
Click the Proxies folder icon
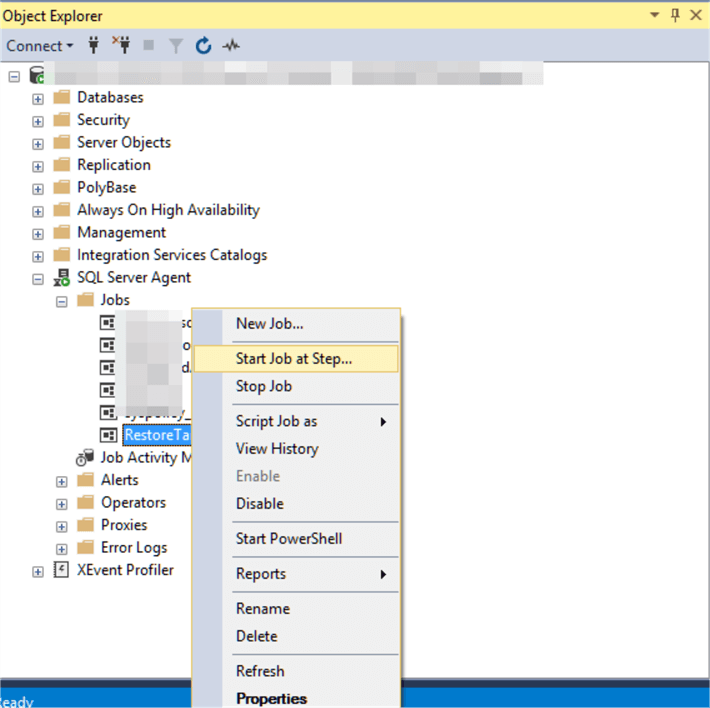point(86,525)
